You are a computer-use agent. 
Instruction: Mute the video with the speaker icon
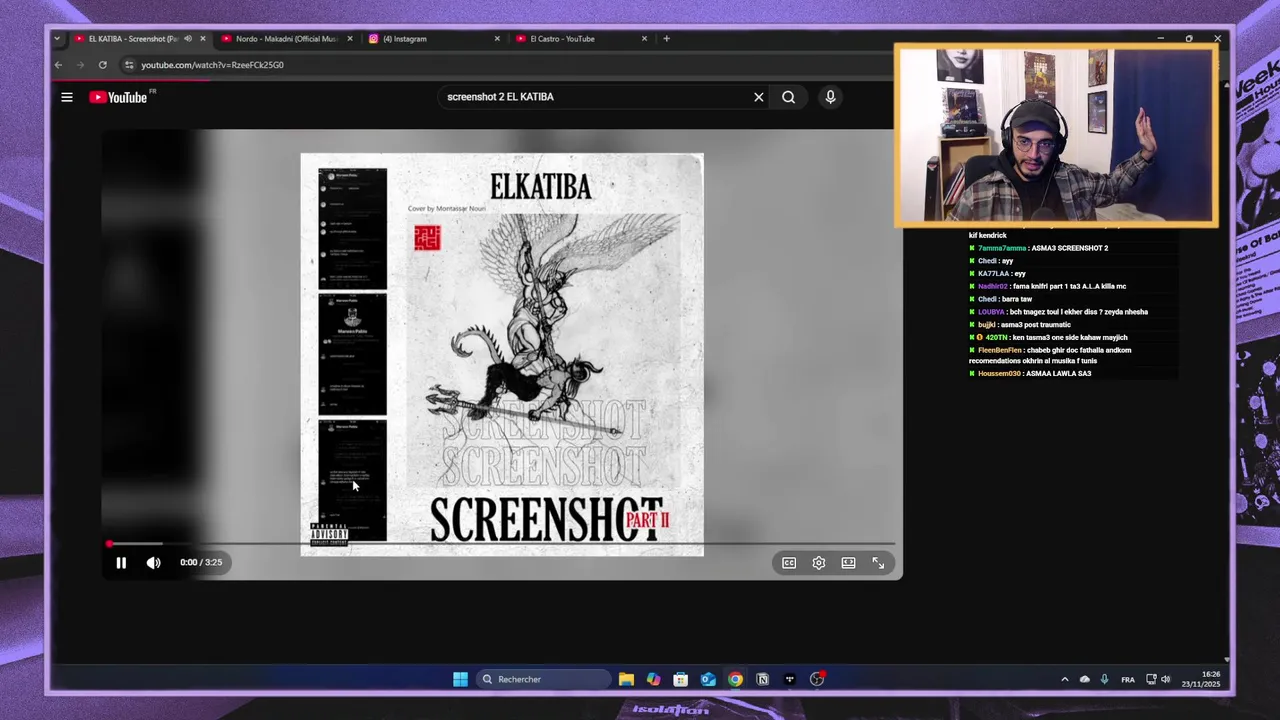pos(153,563)
